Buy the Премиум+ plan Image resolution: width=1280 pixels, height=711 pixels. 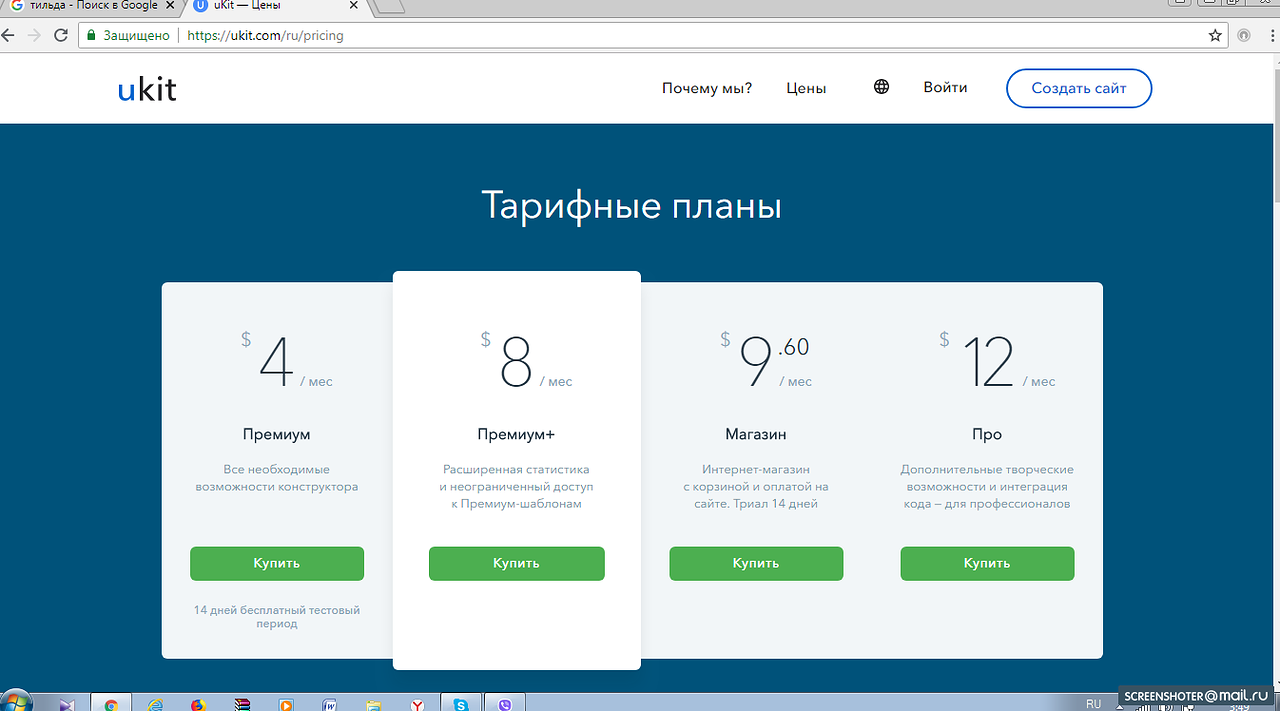(517, 563)
